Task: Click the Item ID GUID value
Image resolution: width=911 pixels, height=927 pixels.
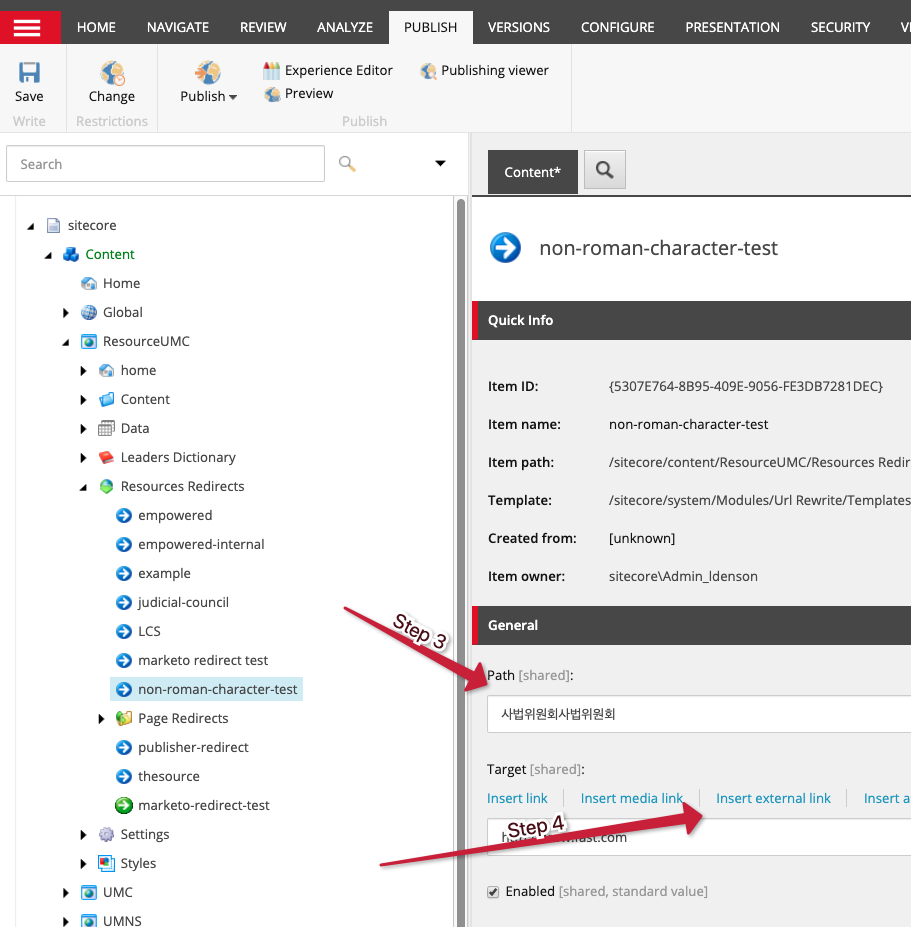Action: point(745,387)
